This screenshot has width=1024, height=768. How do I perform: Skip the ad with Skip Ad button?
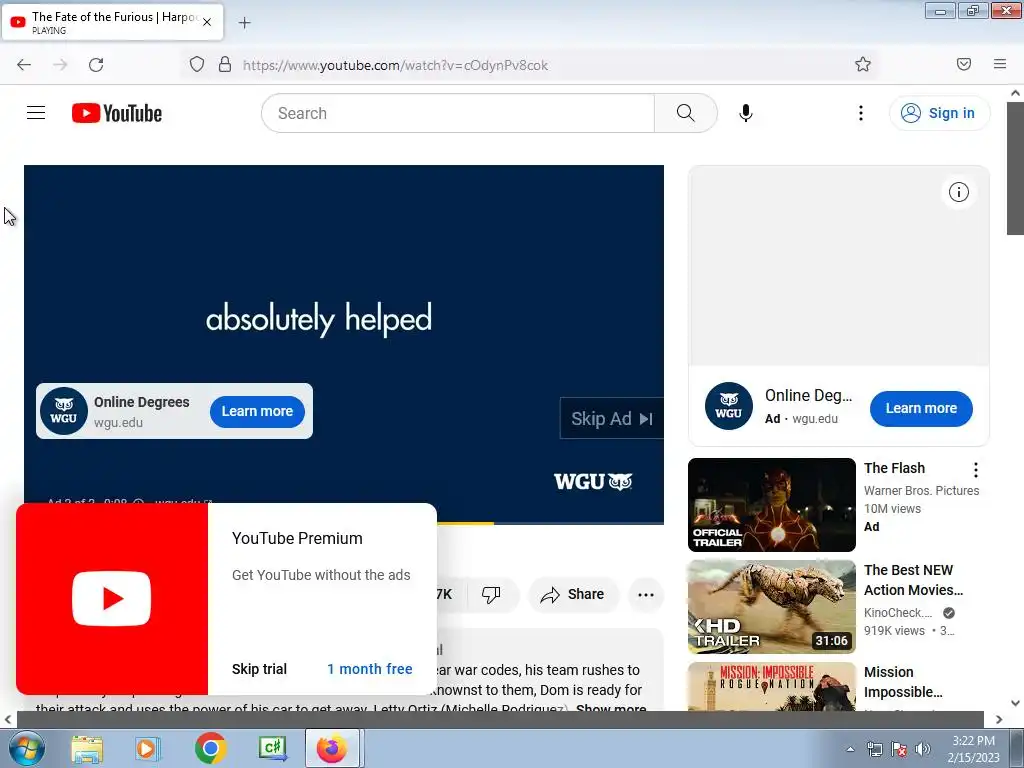pos(611,419)
